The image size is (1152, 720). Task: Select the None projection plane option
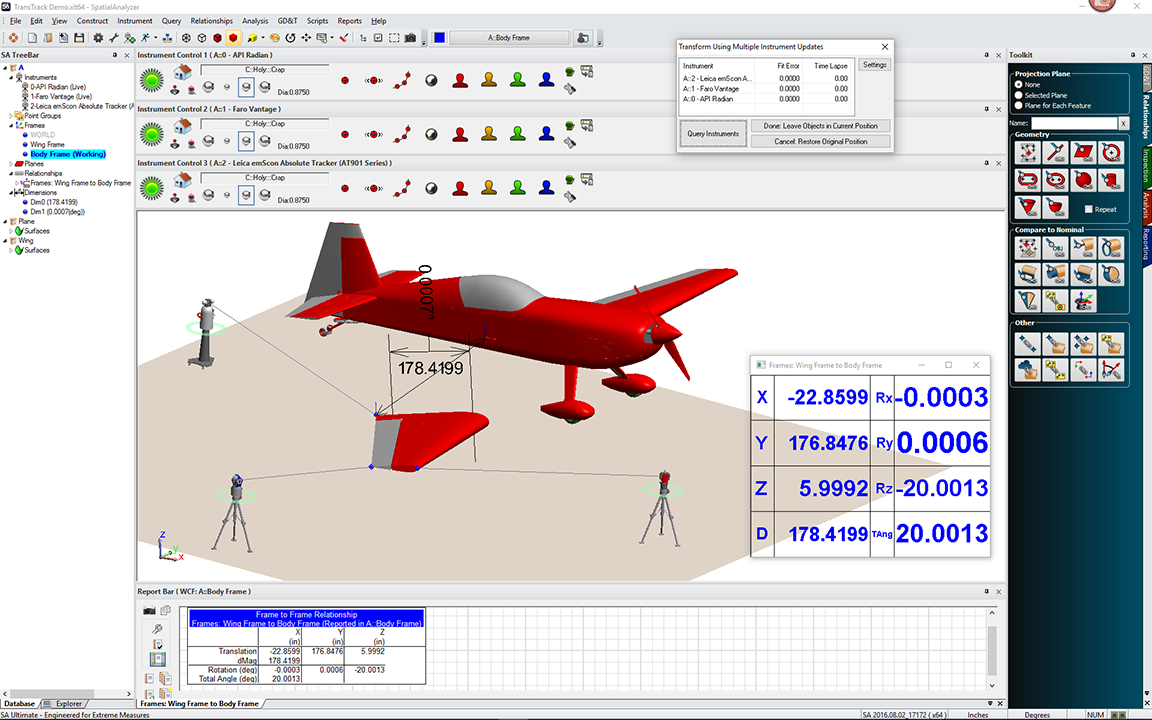[x=1019, y=85]
